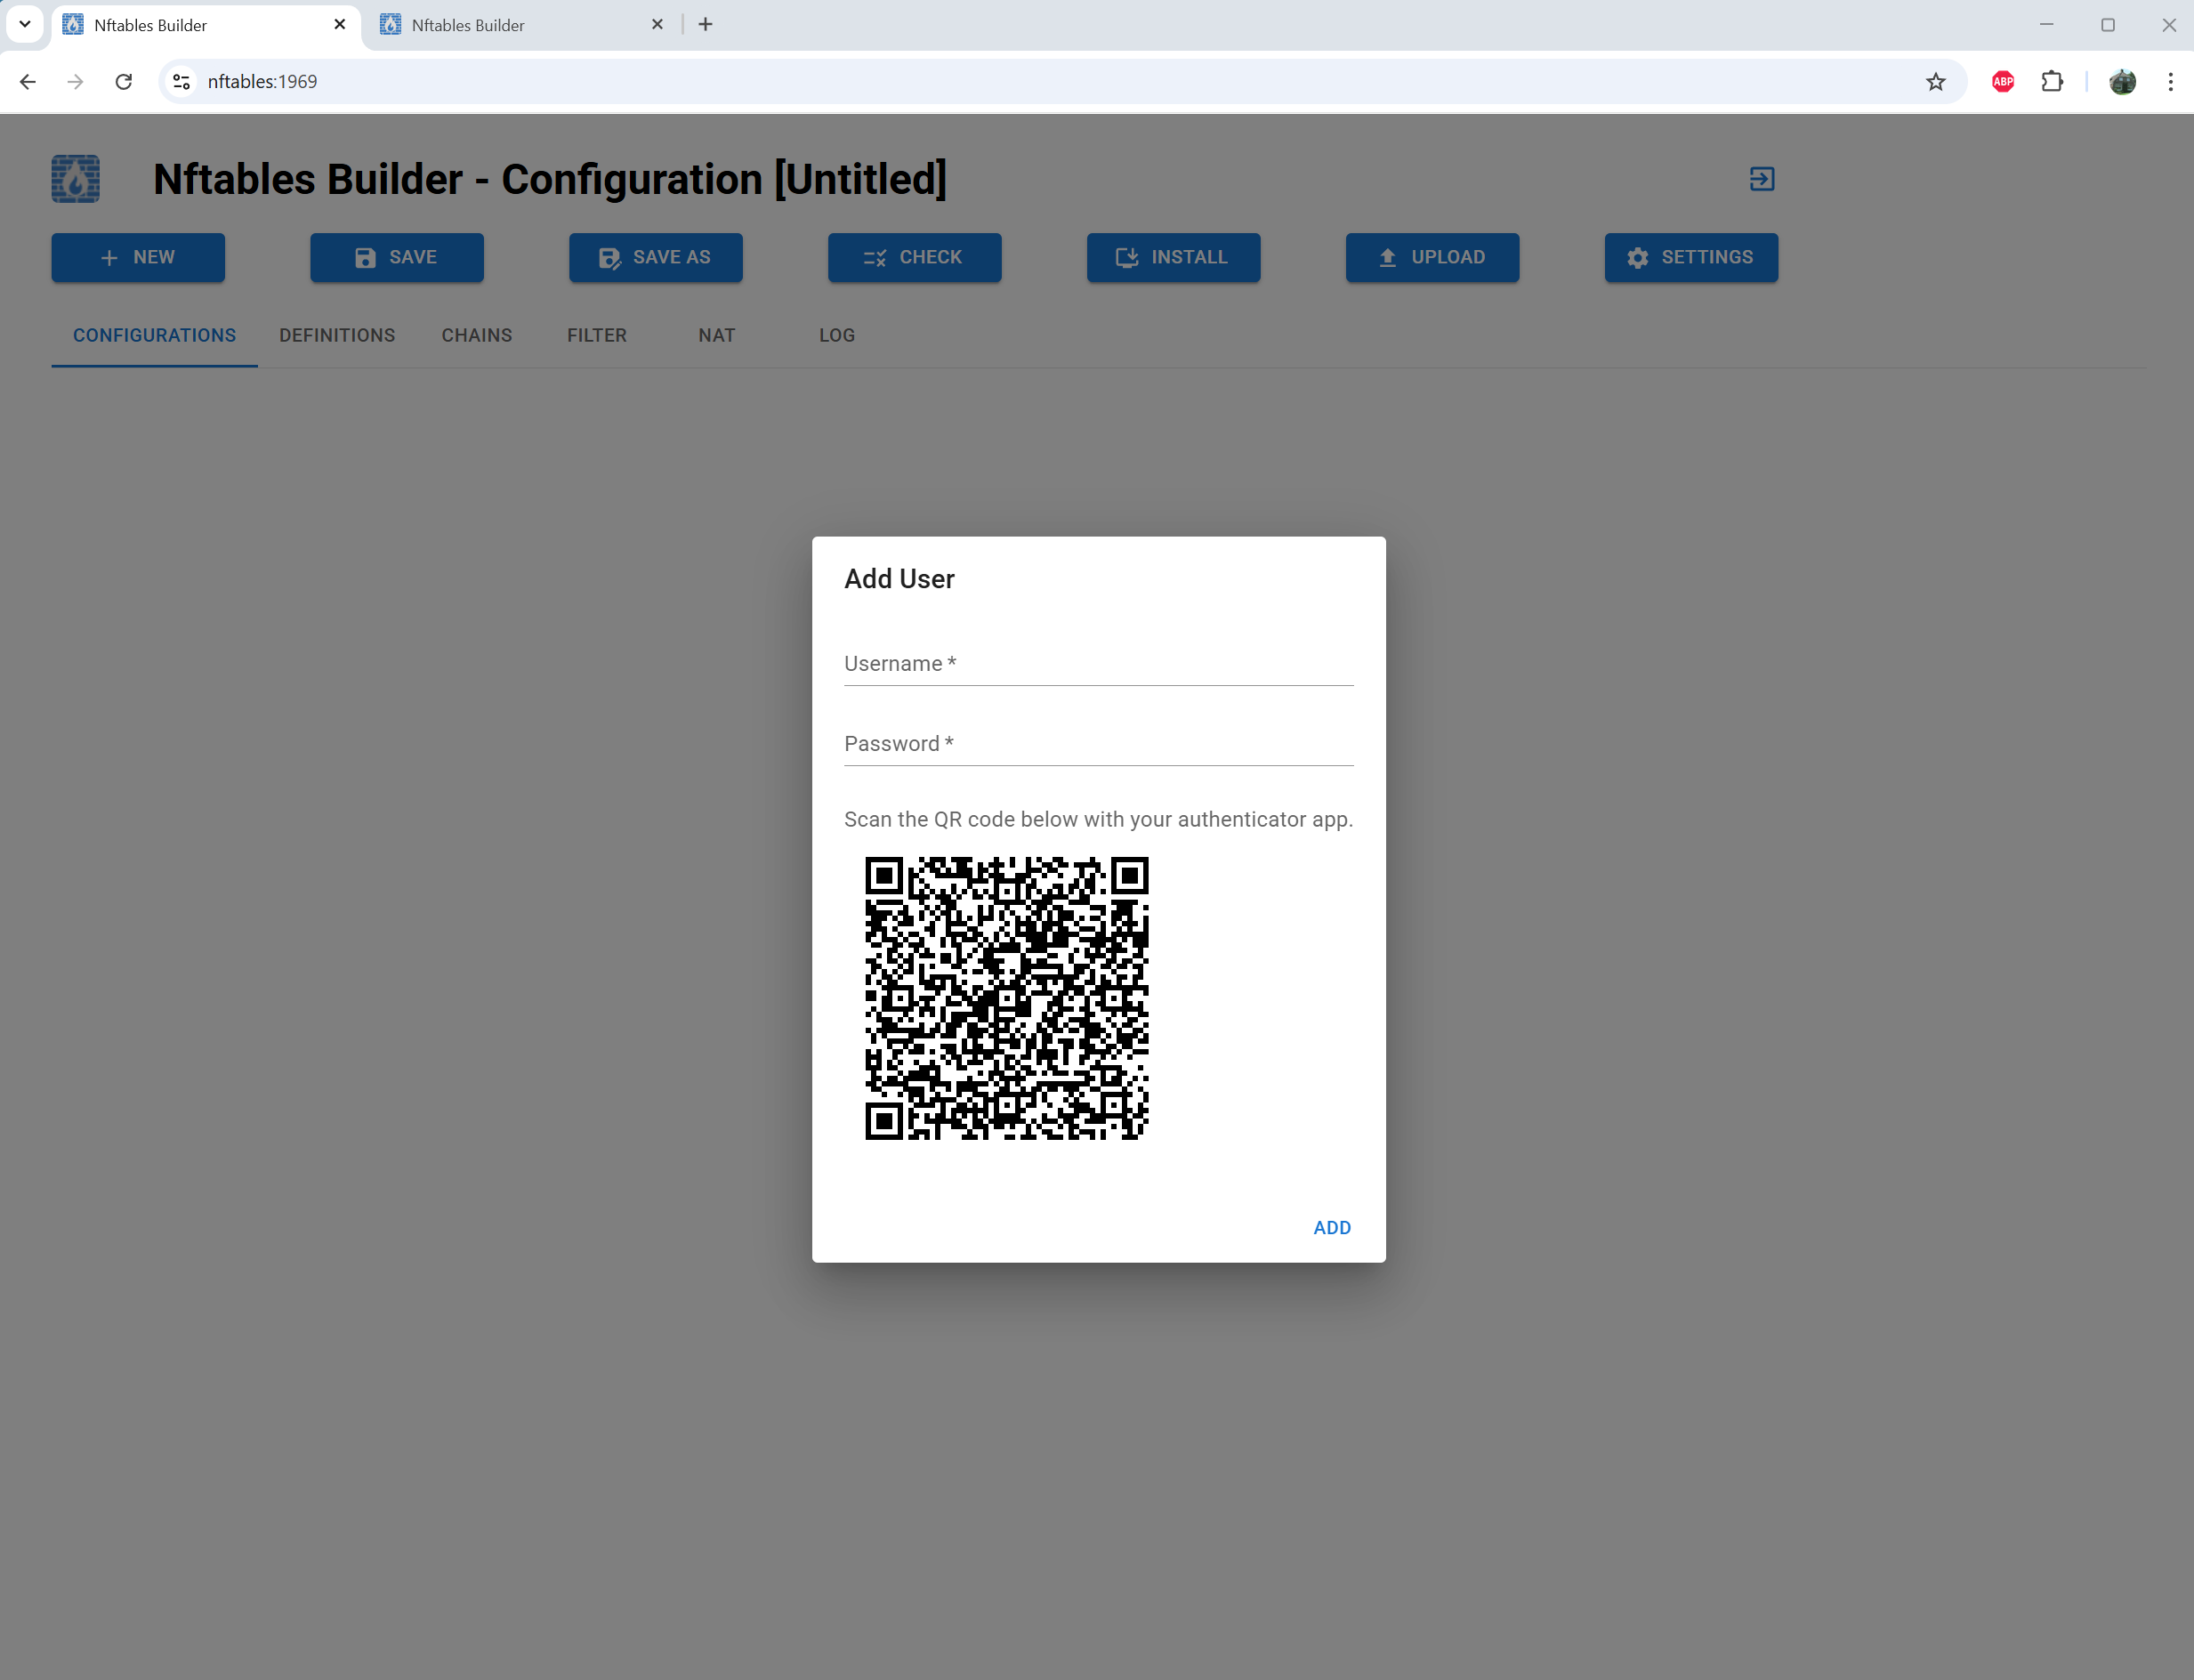The width and height of the screenshot is (2194, 1680).
Task: Bookmark this page with the star icon
Action: tap(1936, 81)
